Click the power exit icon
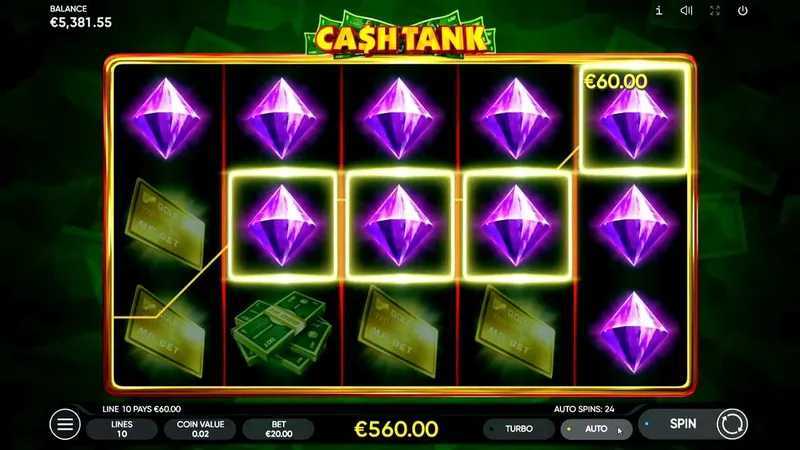Viewport: 800px width, 450px height. (x=743, y=10)
